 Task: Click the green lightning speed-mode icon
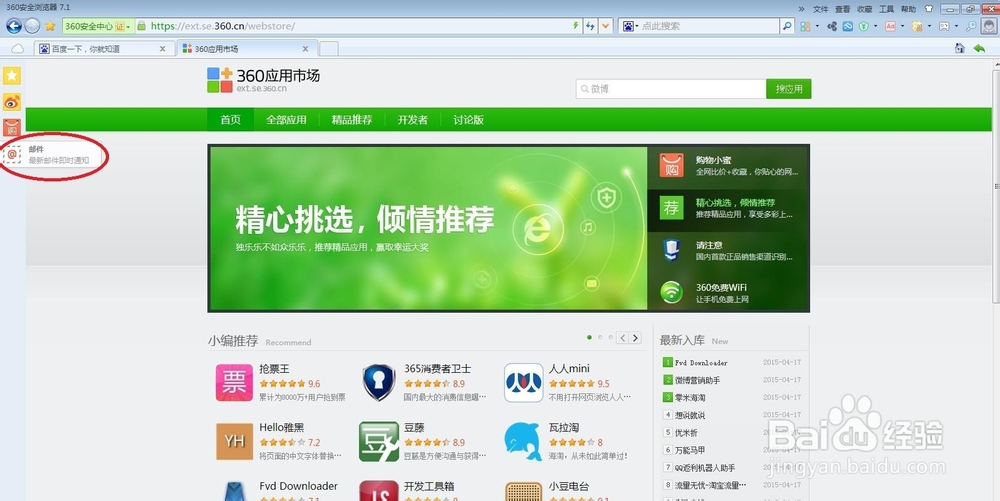pyautogui.click(x=575, y=26)
